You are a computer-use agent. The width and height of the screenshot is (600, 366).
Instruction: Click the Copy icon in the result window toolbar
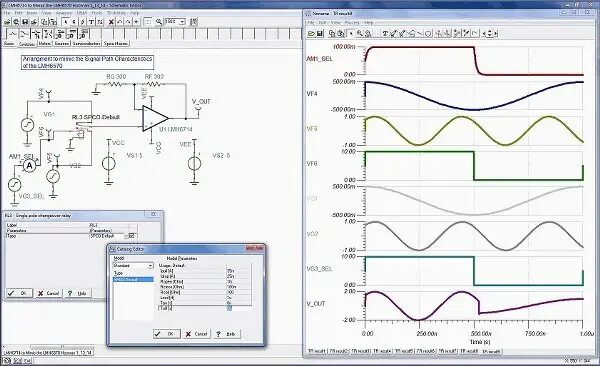[332, 34]
